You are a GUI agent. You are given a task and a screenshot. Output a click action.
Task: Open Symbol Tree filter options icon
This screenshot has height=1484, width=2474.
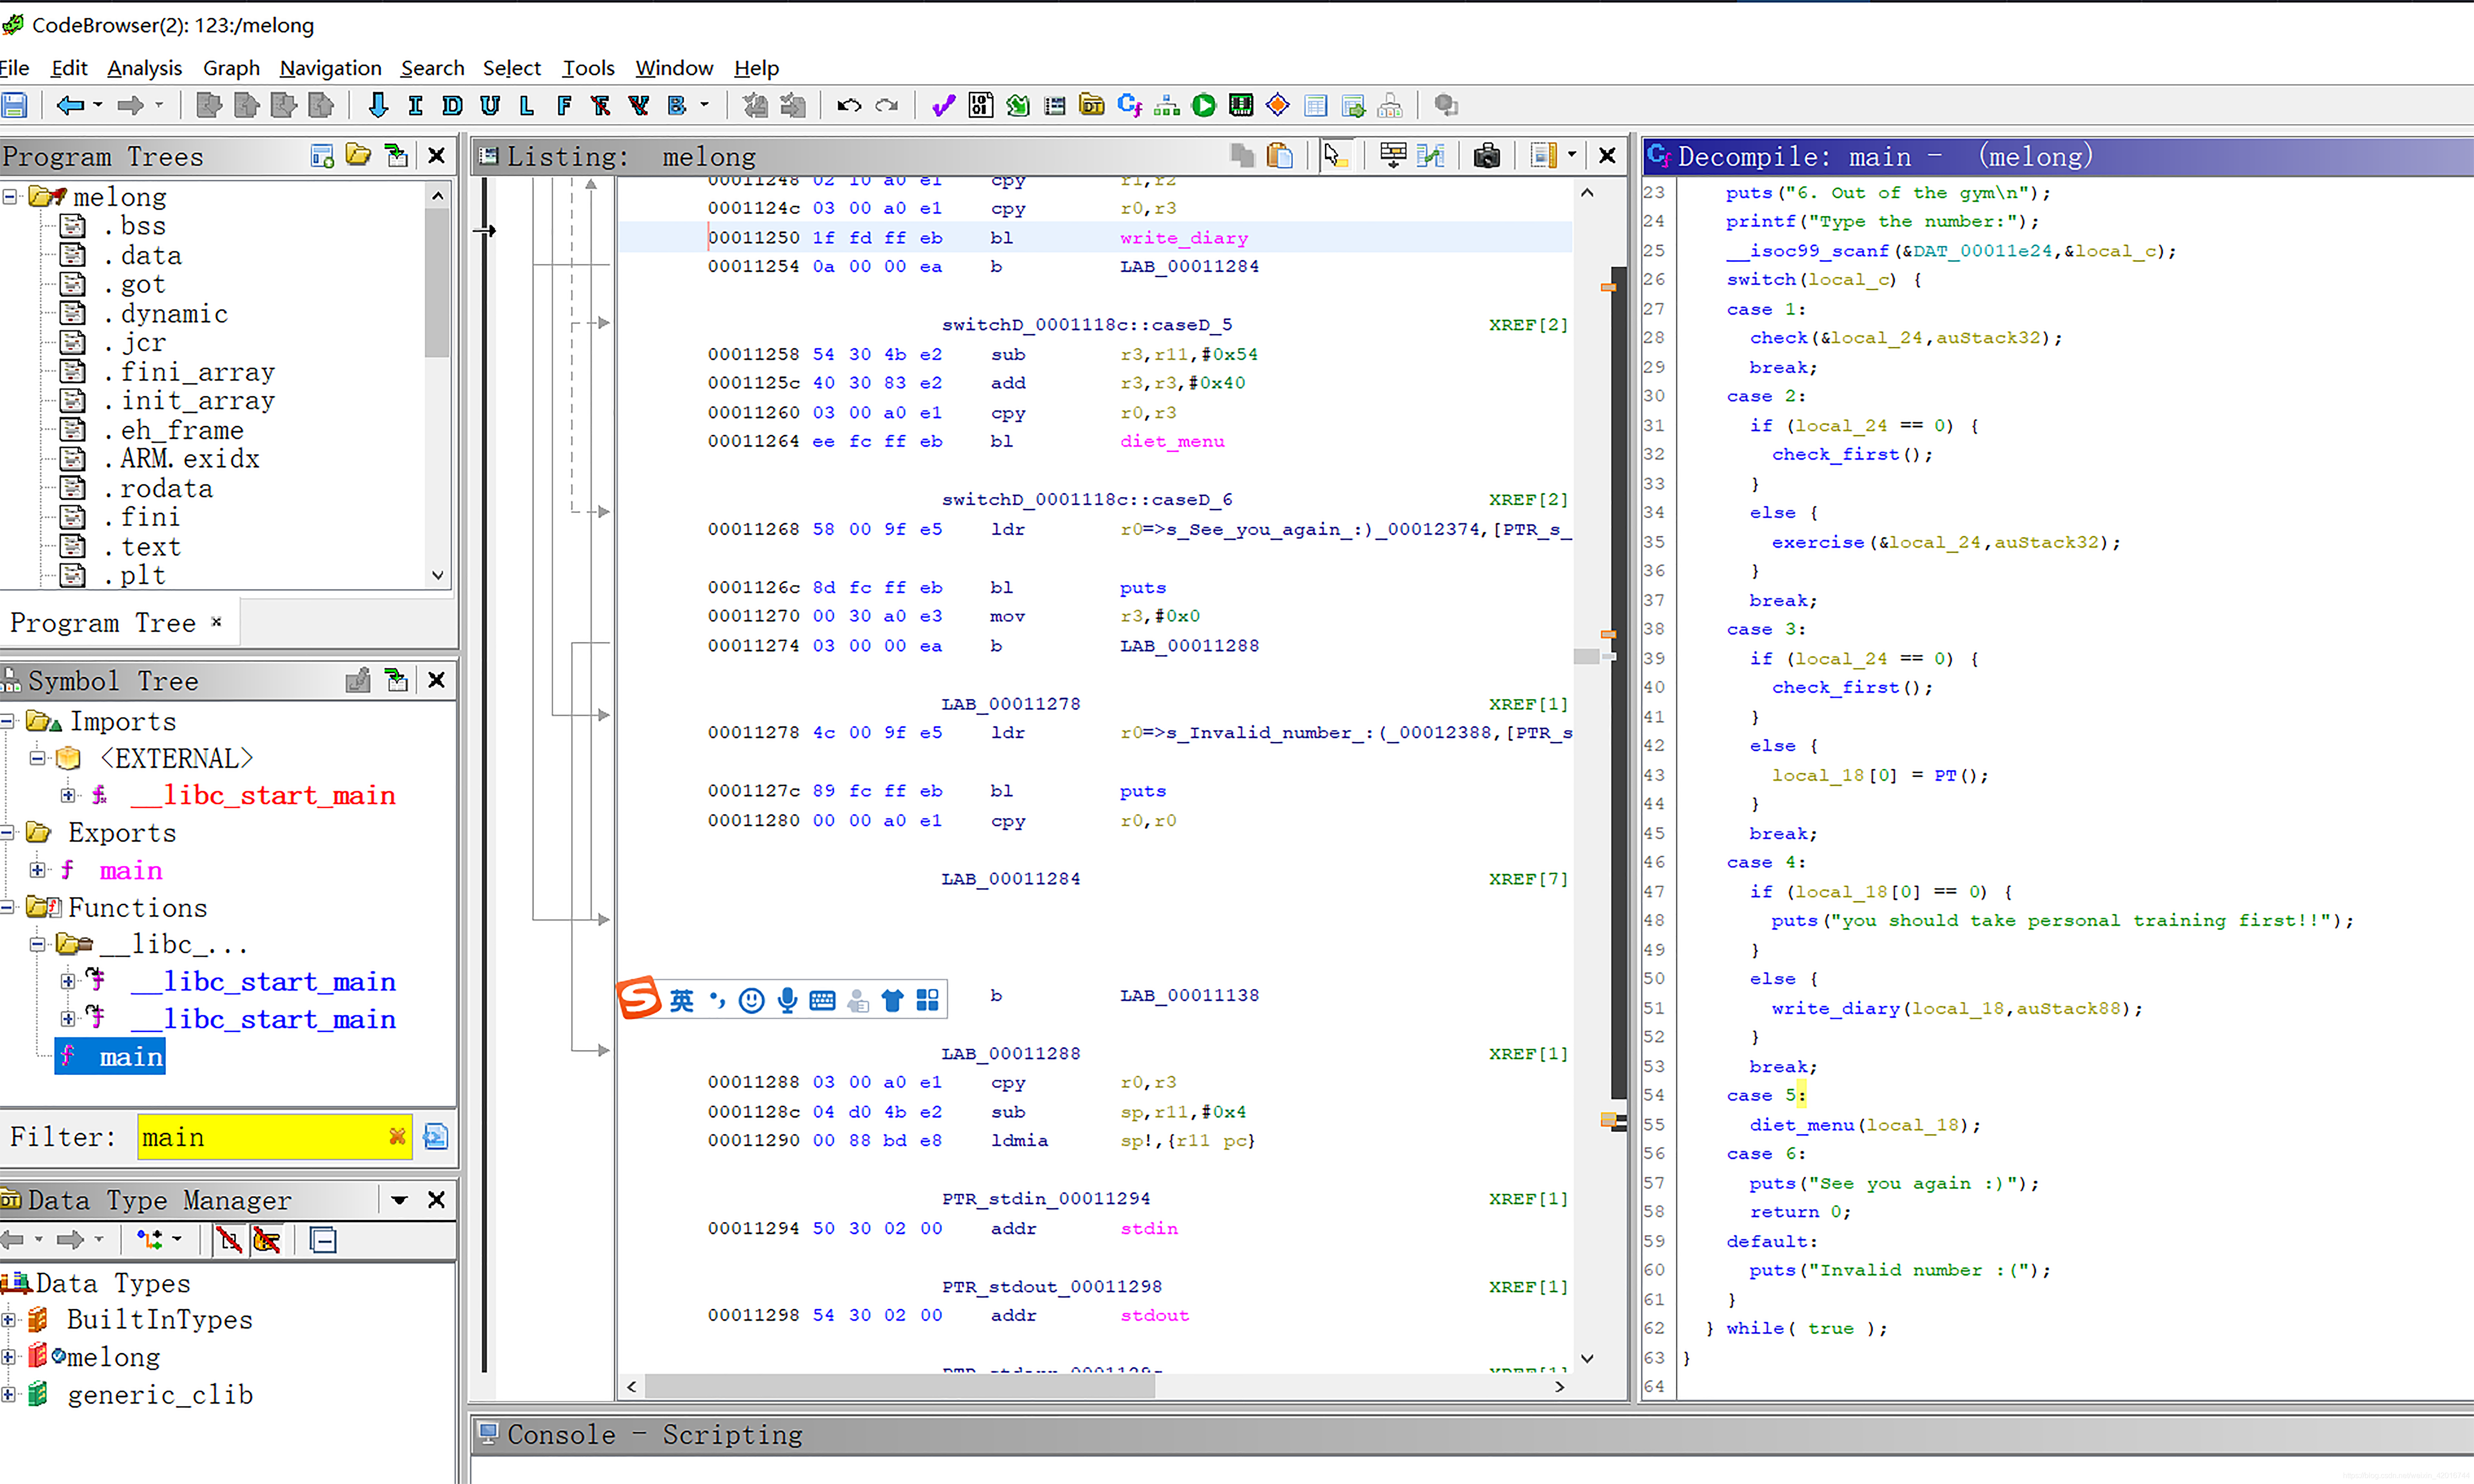[x=435, y=1137]
